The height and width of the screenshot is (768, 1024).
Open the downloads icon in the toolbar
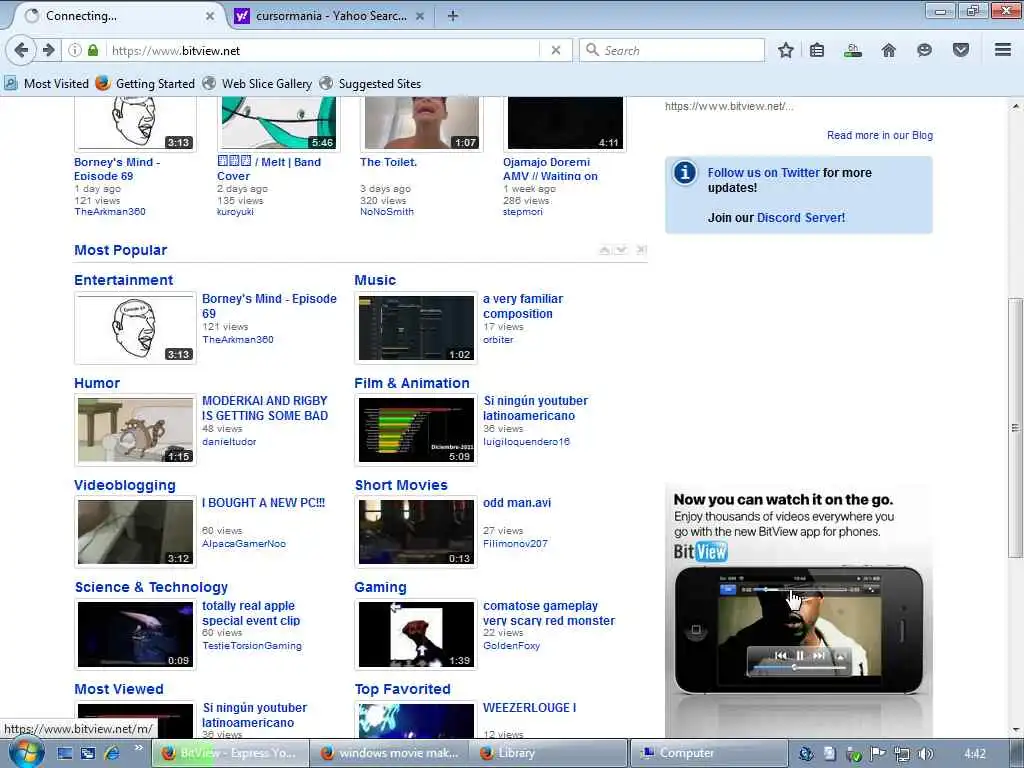[x=852, y=50]
